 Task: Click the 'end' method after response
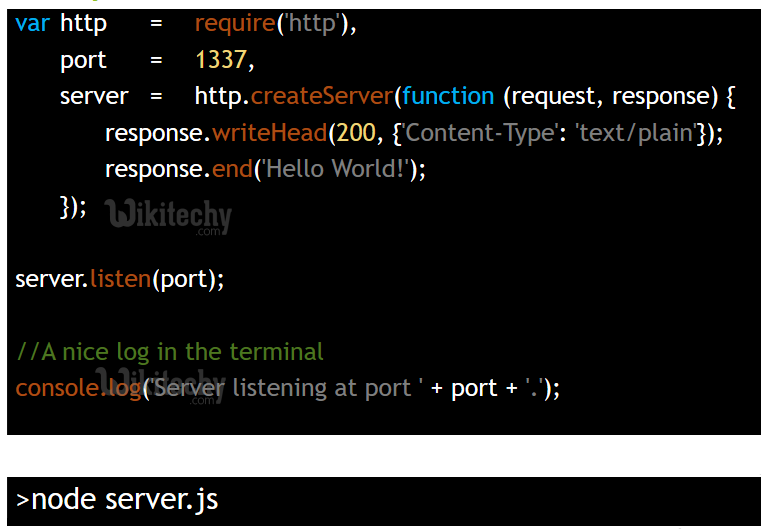(232, 169)
